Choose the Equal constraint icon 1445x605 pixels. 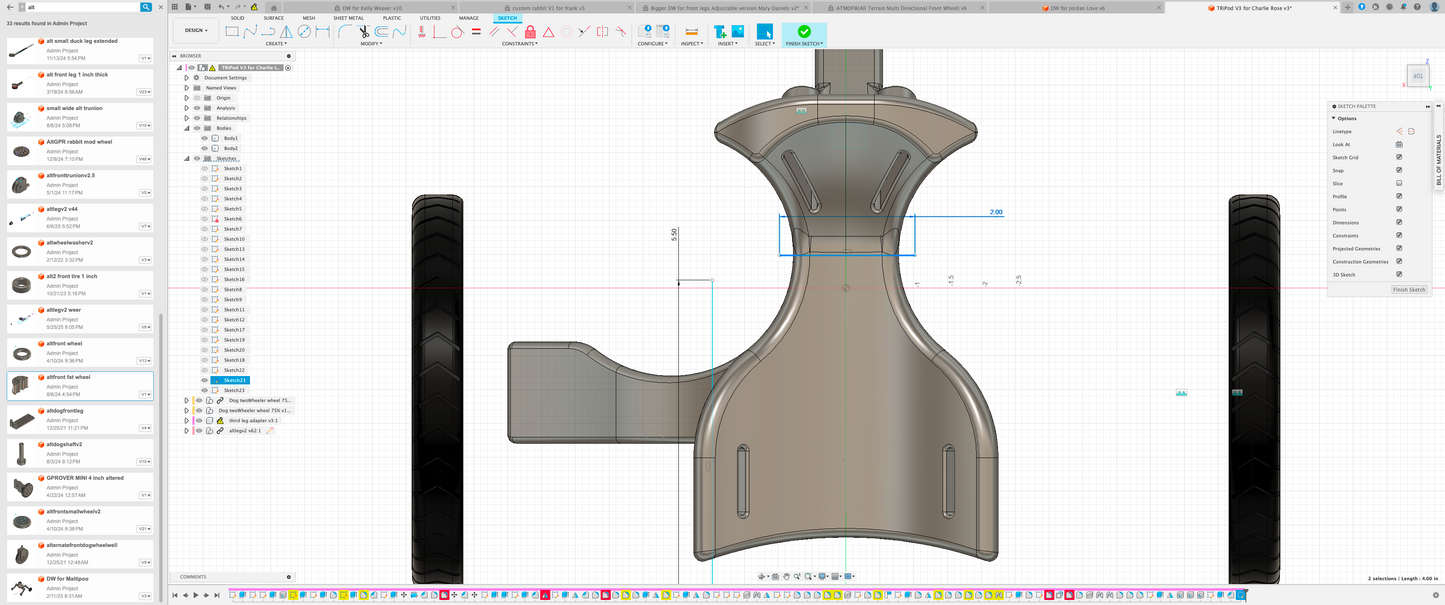pyautogui.click(x=476, y=32)
